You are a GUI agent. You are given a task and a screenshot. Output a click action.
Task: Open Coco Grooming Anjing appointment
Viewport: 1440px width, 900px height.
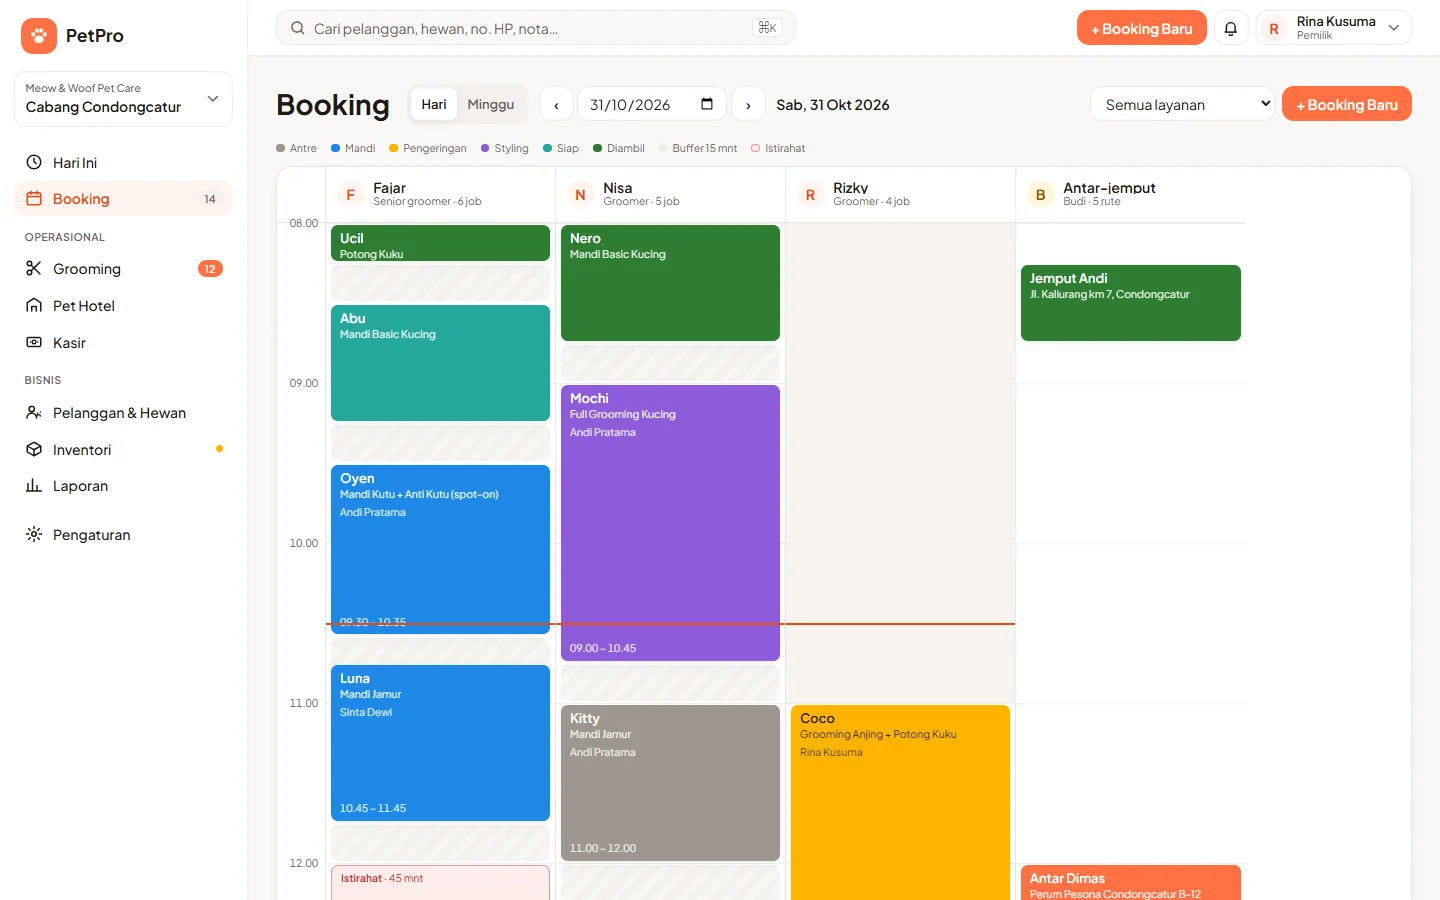pos(900,802)
